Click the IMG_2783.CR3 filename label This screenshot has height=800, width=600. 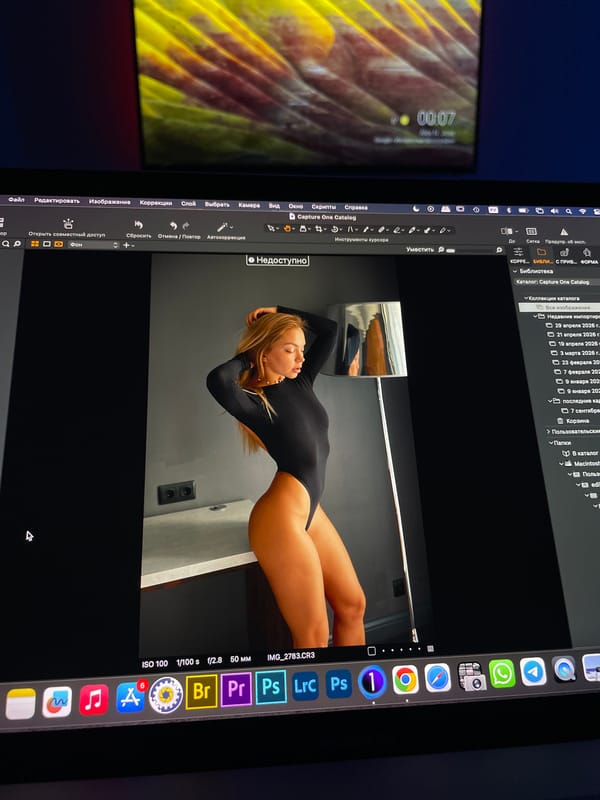pos(291,656)
